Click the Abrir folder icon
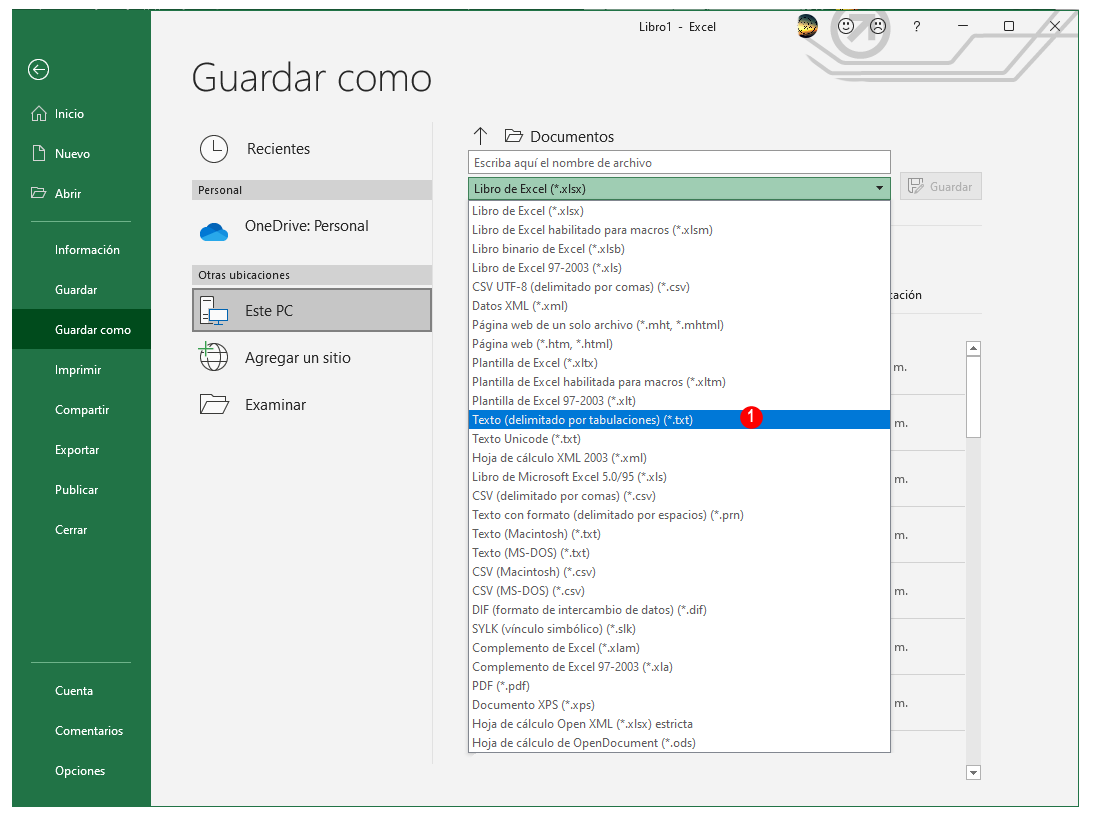 pos(38,193)
